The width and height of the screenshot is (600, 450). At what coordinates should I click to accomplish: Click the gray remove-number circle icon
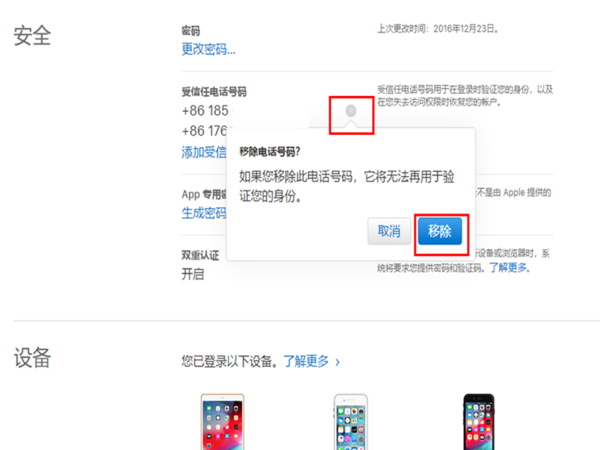coord(351,111)
